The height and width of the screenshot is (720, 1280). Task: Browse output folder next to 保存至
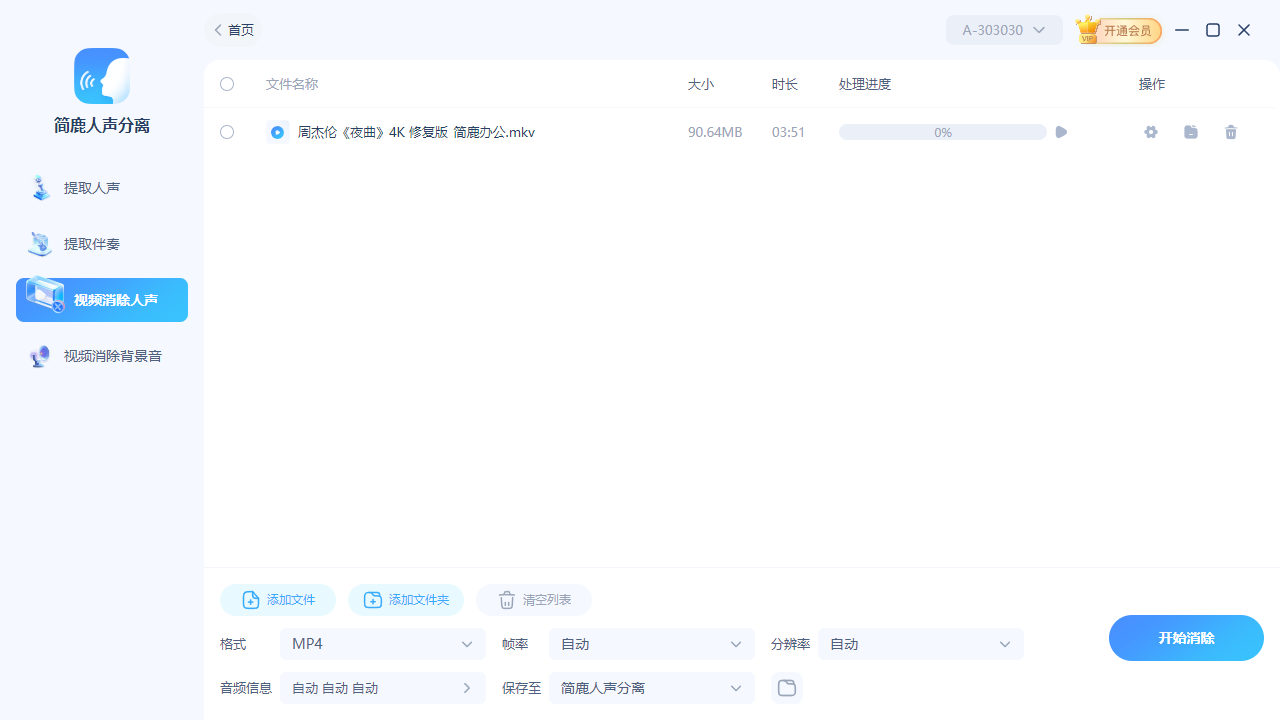pyautogui.click(x=786, y=688)
